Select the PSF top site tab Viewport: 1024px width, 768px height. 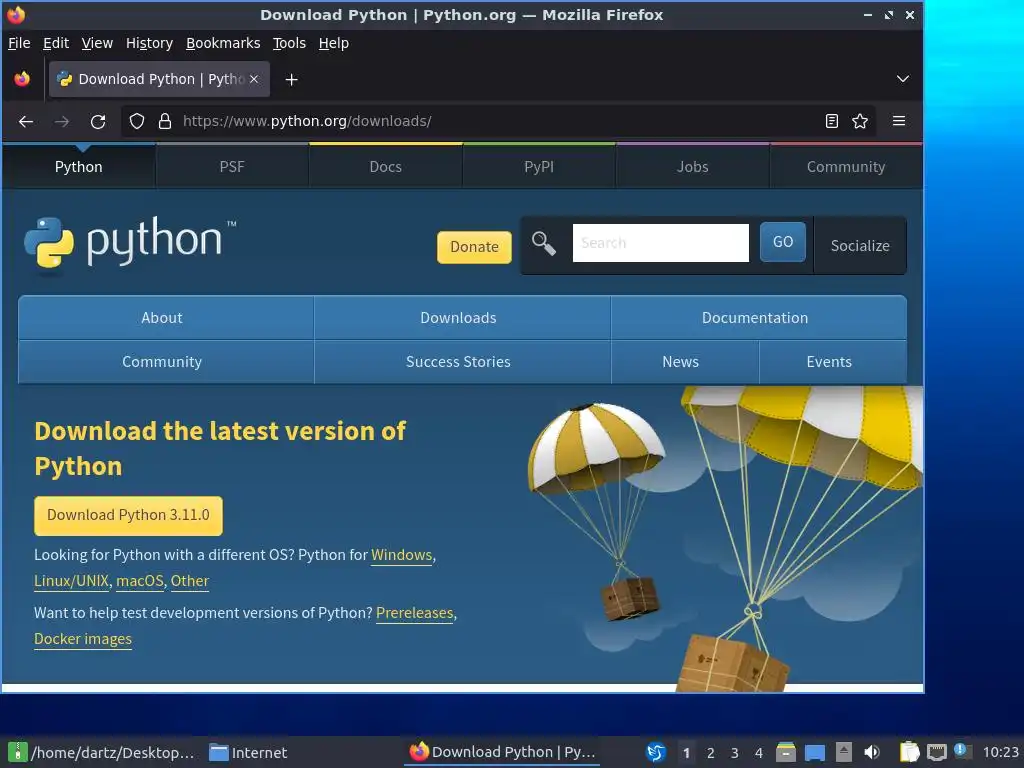click(x=232, y=167)
